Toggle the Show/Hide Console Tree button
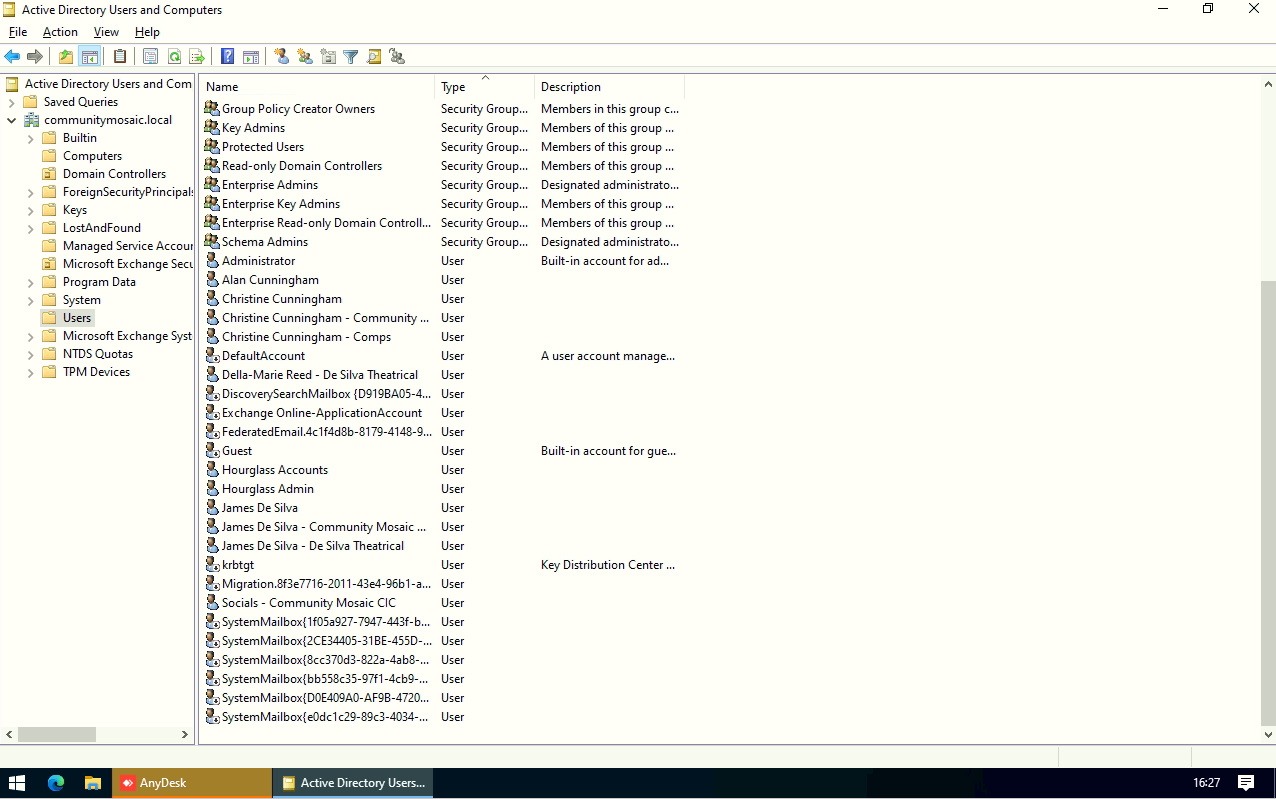 (89, 57)
